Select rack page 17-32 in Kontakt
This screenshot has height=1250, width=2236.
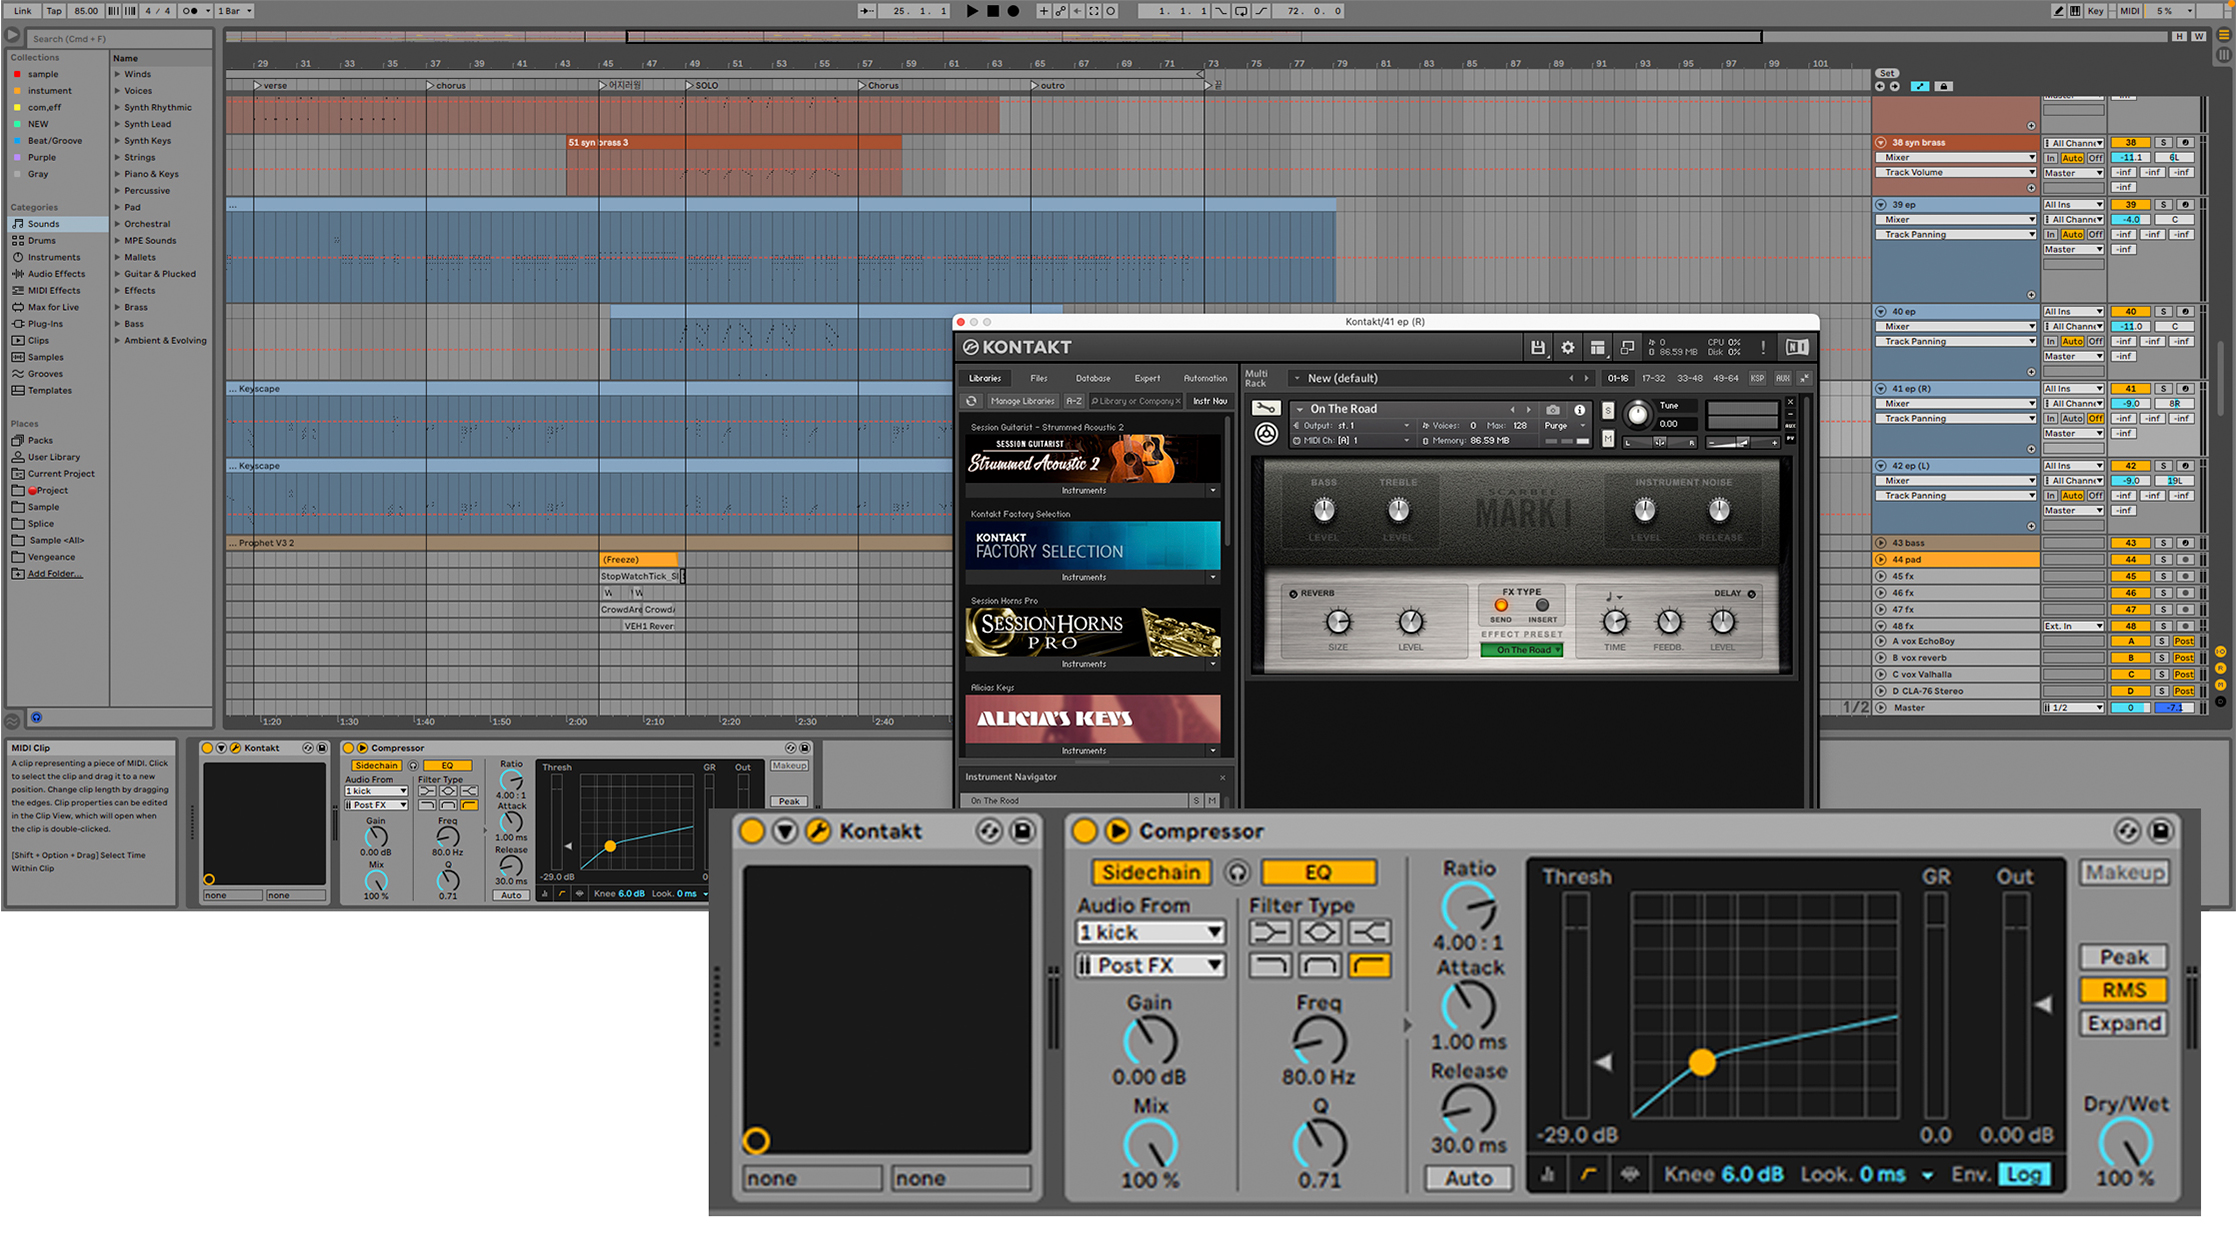coord(1654,378)
